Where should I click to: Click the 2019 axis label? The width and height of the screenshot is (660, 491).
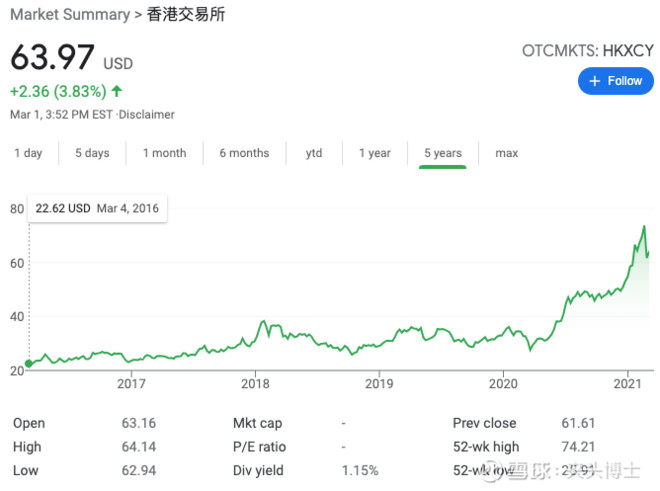(x=379, y=384)
